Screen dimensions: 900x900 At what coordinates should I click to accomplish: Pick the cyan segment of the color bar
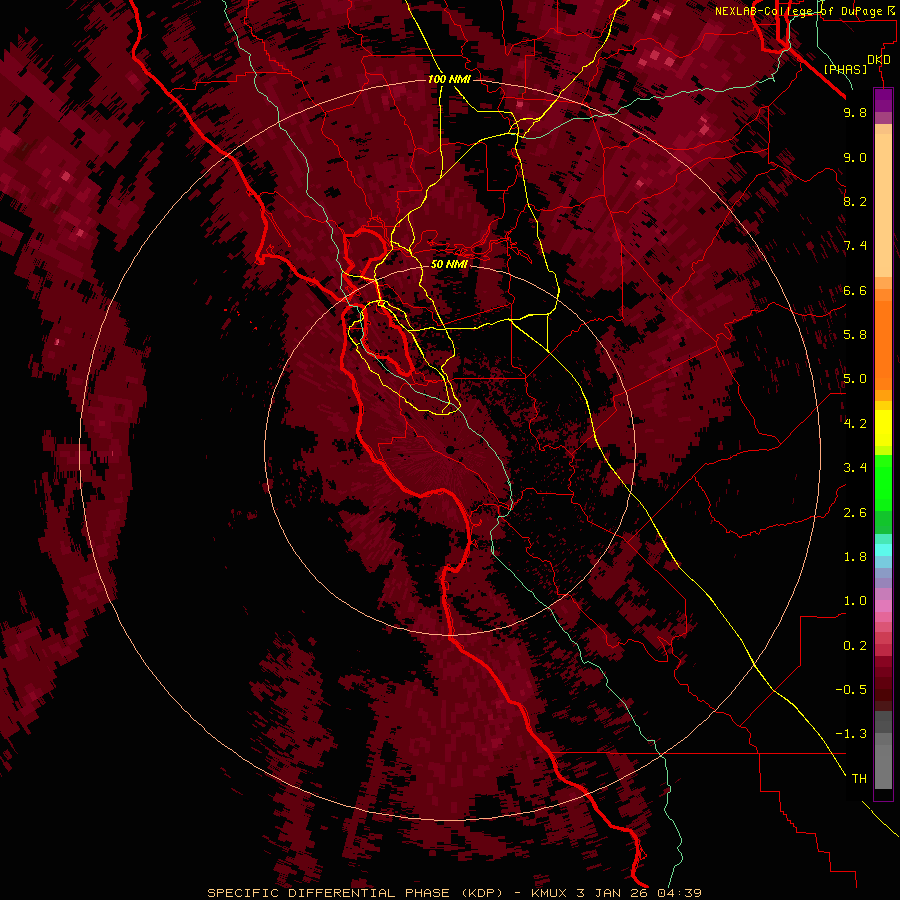coord(883,550)
